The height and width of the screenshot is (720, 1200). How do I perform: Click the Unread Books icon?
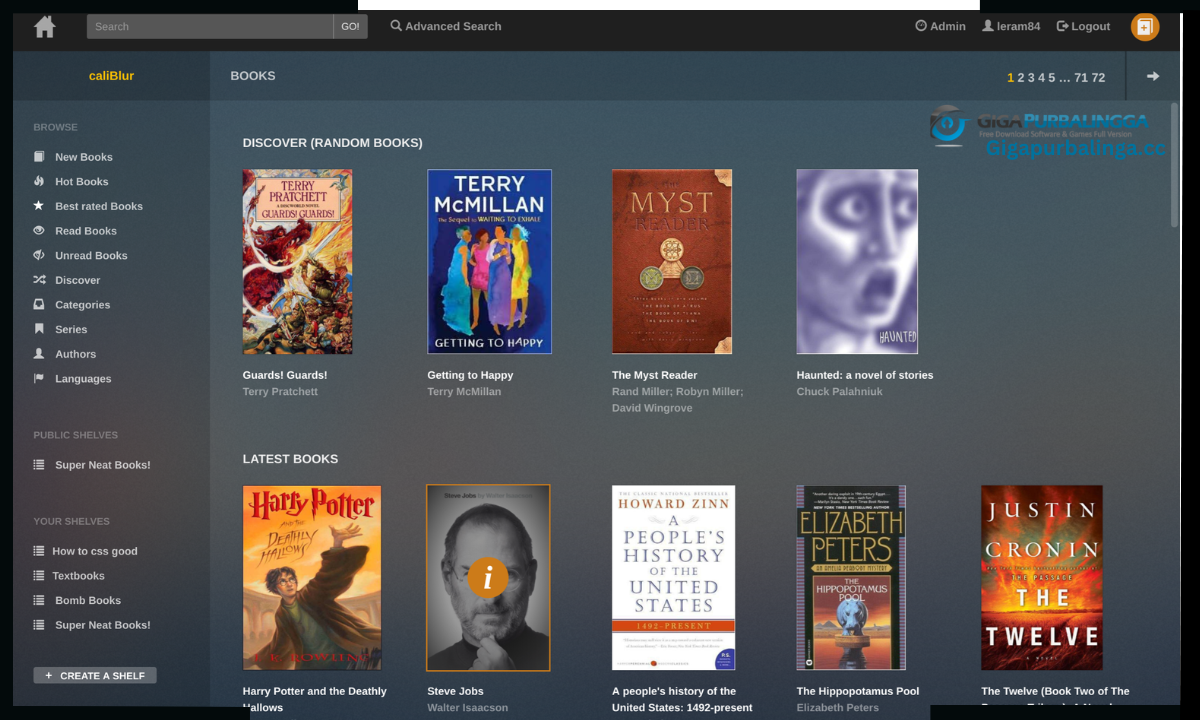click(39, 255)
